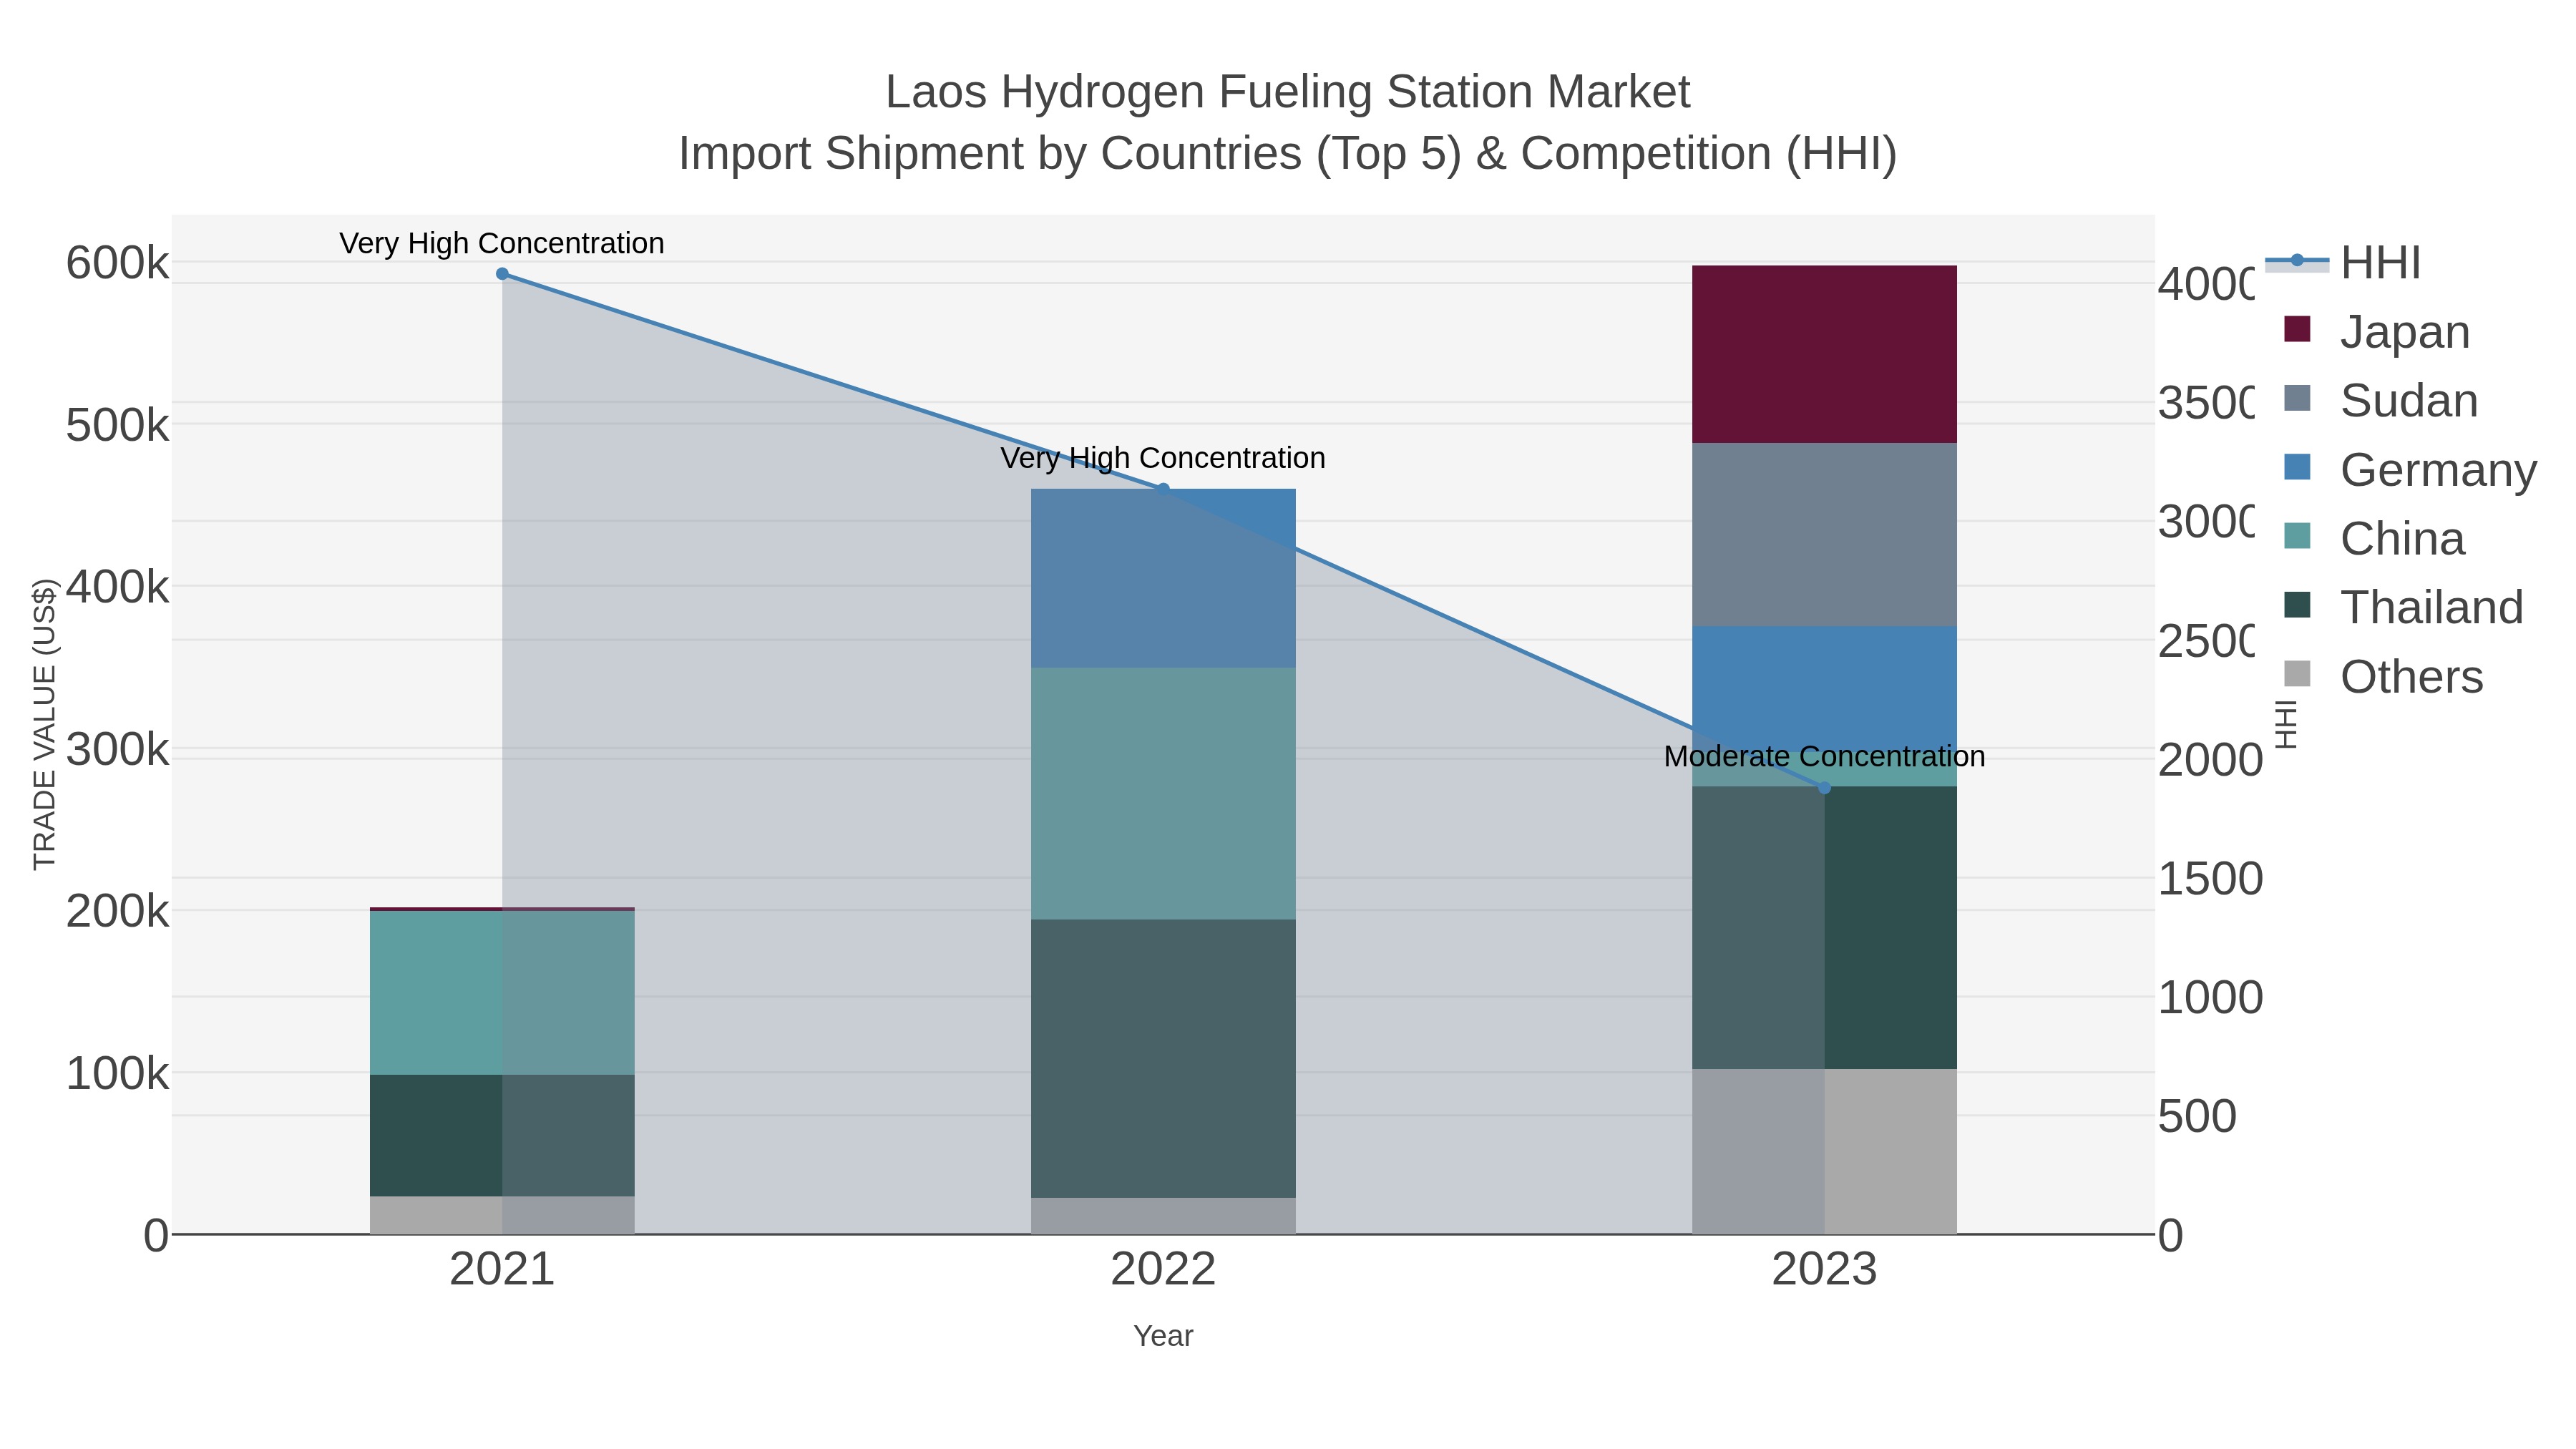Click 'Very High Concentration' annotation above 2021
The width and height of the screenshot is (2576, 1449).
click(502, 243)
